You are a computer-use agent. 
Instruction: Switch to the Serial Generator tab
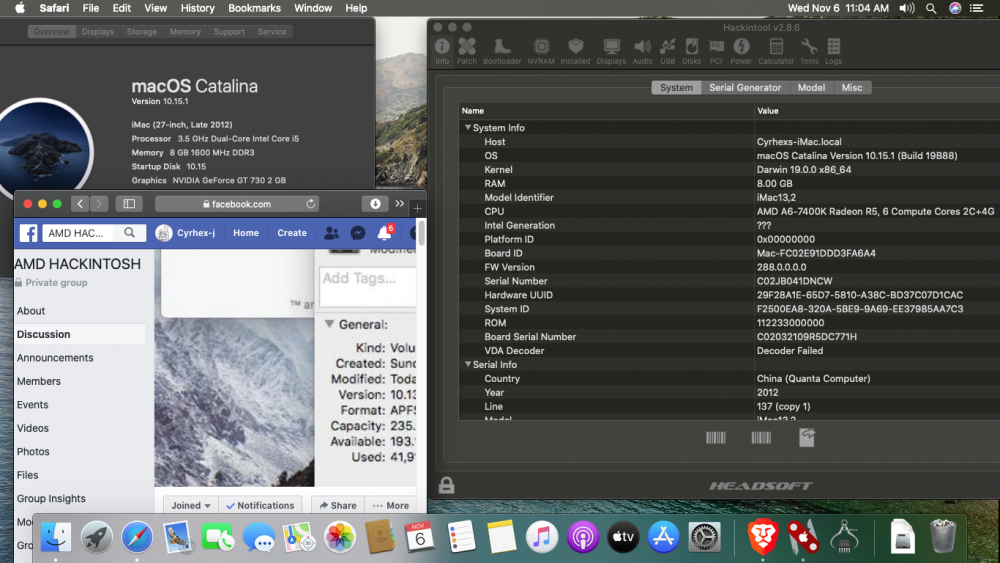pyautogui.click(x=745, y=87)
